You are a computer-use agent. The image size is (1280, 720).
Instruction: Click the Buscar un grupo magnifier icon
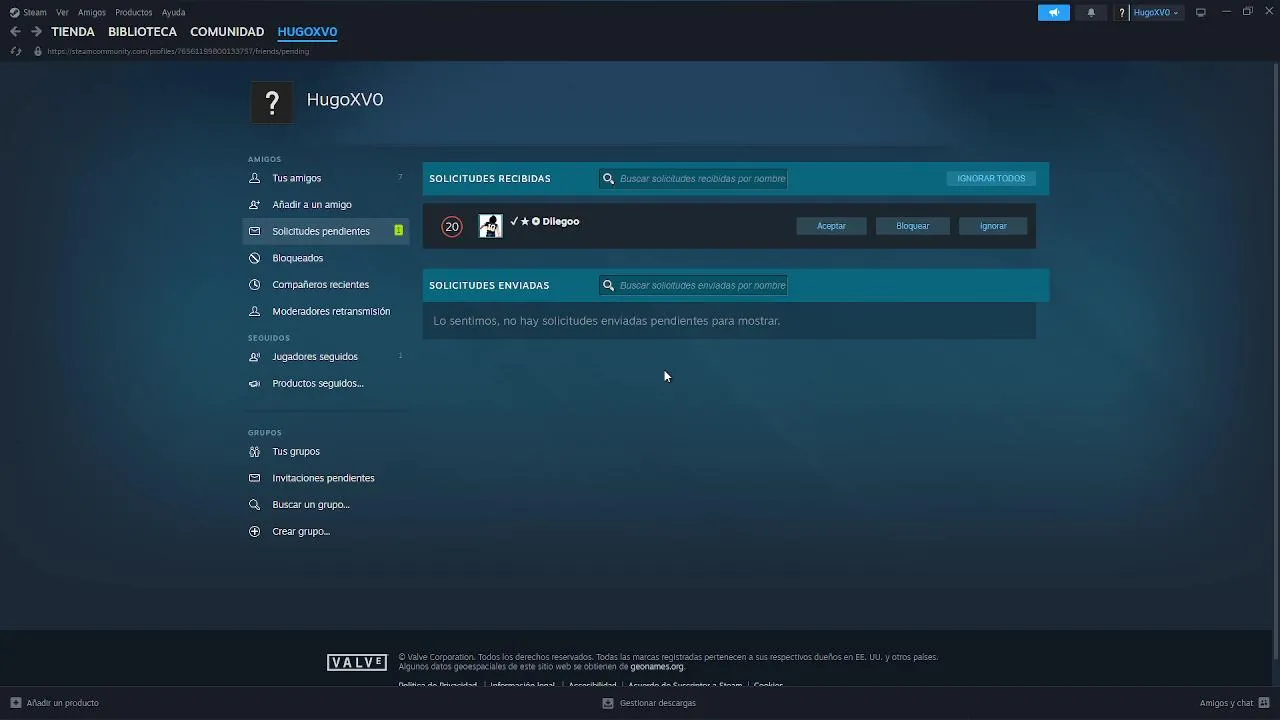pyautogui.click(x=254, y=504)
